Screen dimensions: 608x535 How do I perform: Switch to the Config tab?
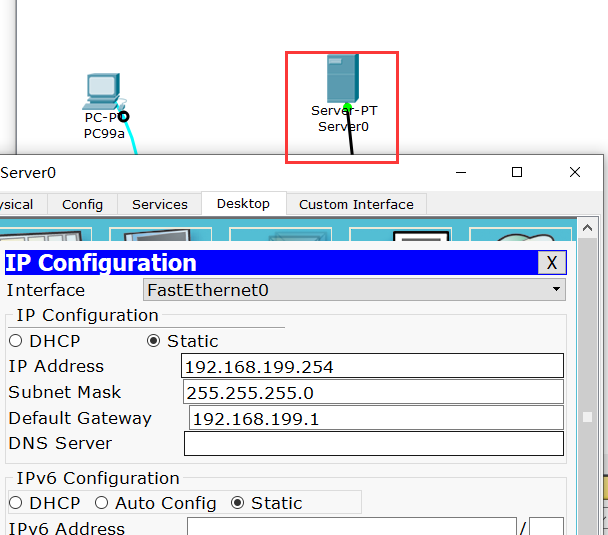coord(82,204)
